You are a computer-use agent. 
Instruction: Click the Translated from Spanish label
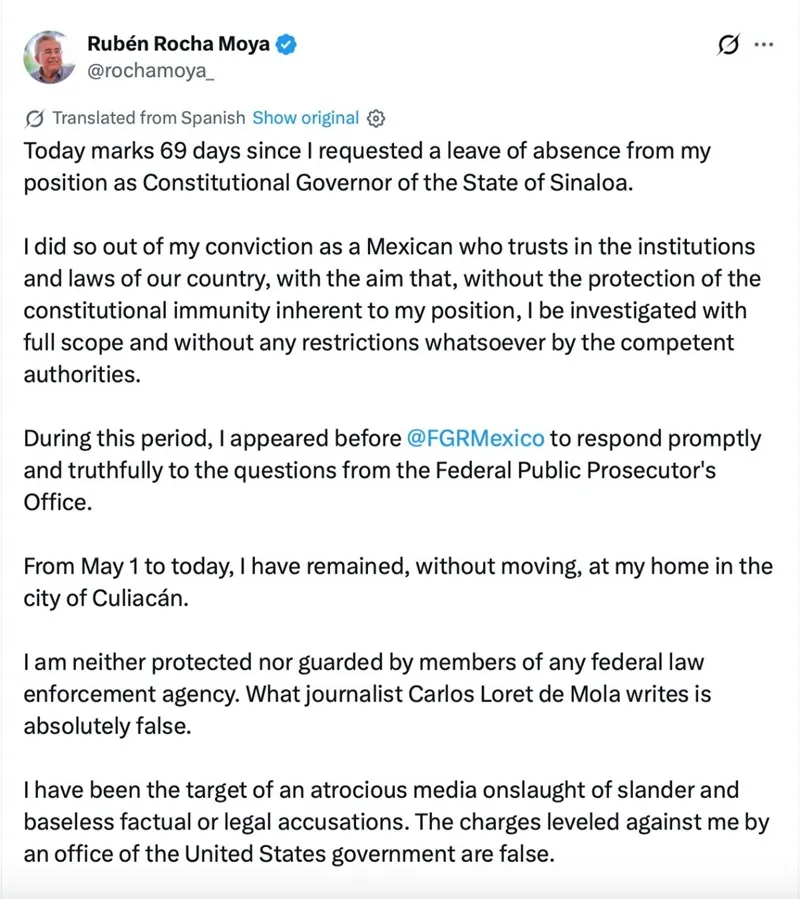tap(149, 118)
